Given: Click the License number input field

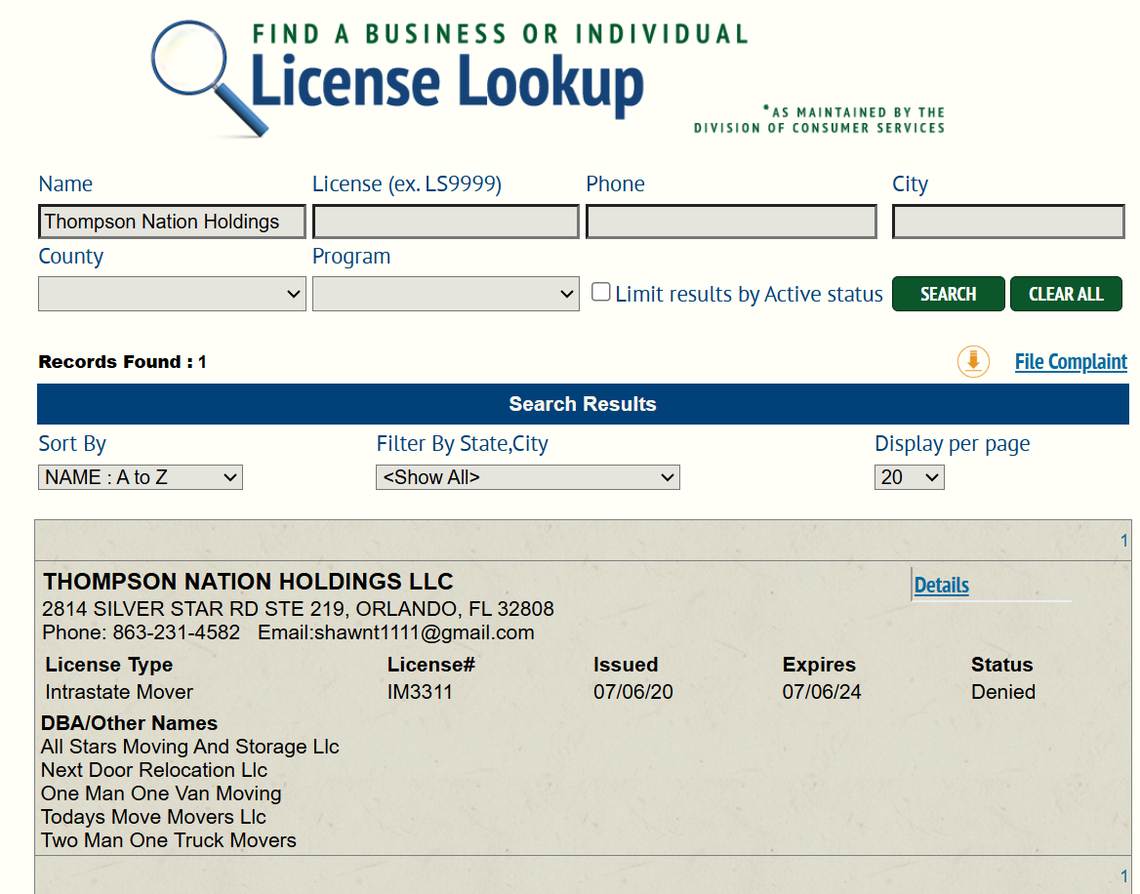Looking at the screenshot, I should (445, 221).
